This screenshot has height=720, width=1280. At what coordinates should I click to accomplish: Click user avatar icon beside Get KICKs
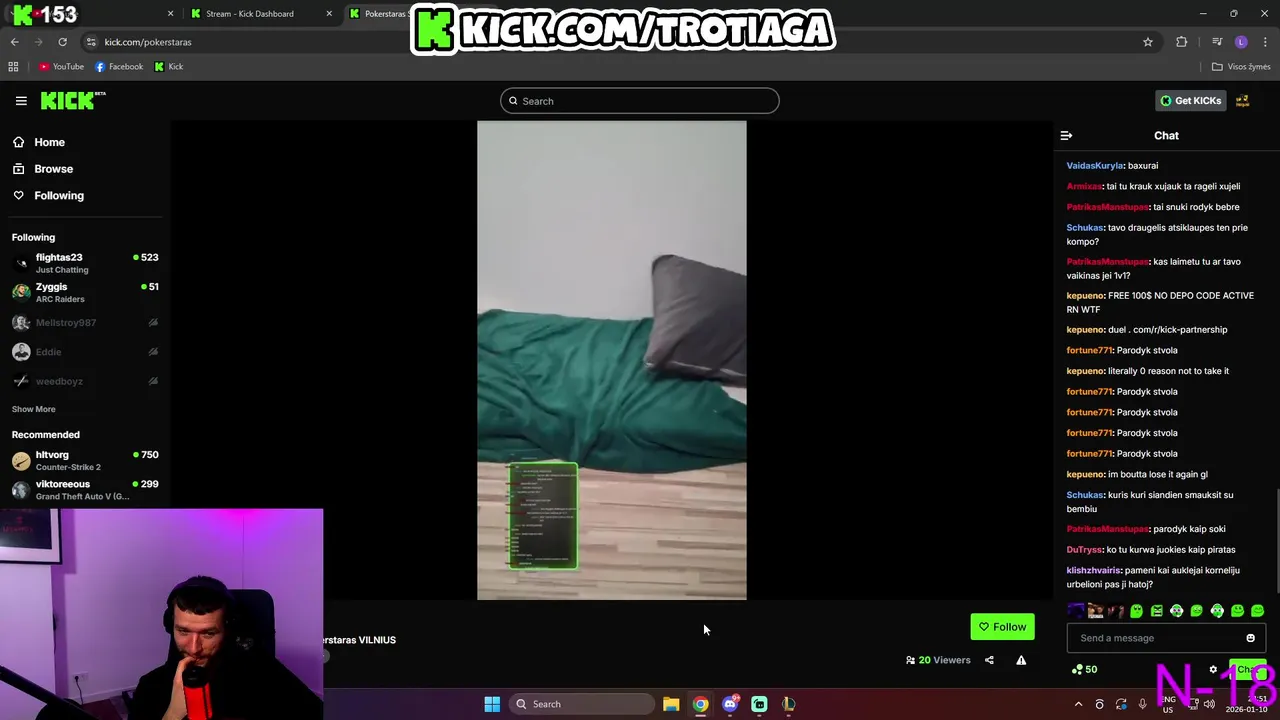[1242, 100]
